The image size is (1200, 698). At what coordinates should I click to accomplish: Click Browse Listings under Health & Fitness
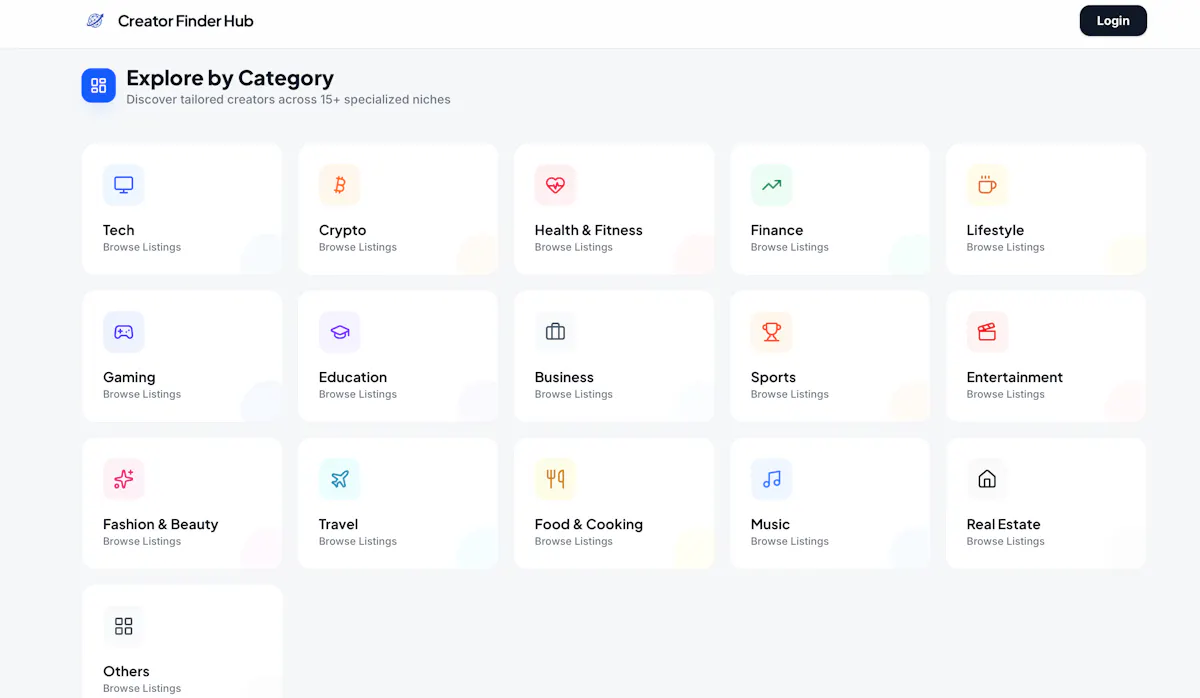(x=574, y=247)
